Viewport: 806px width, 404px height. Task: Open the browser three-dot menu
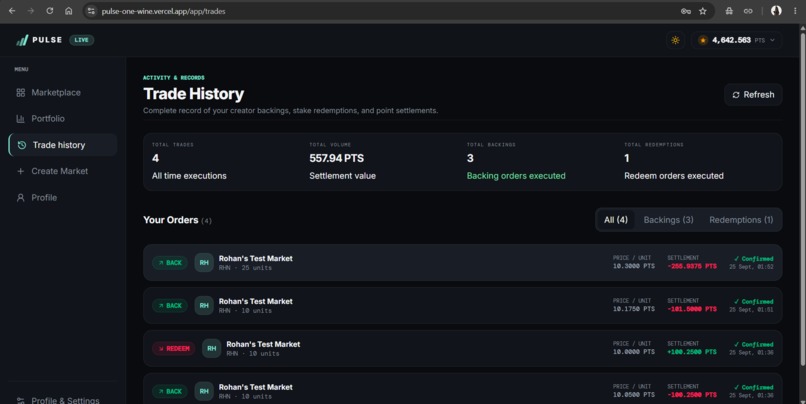tap(795, 11)
